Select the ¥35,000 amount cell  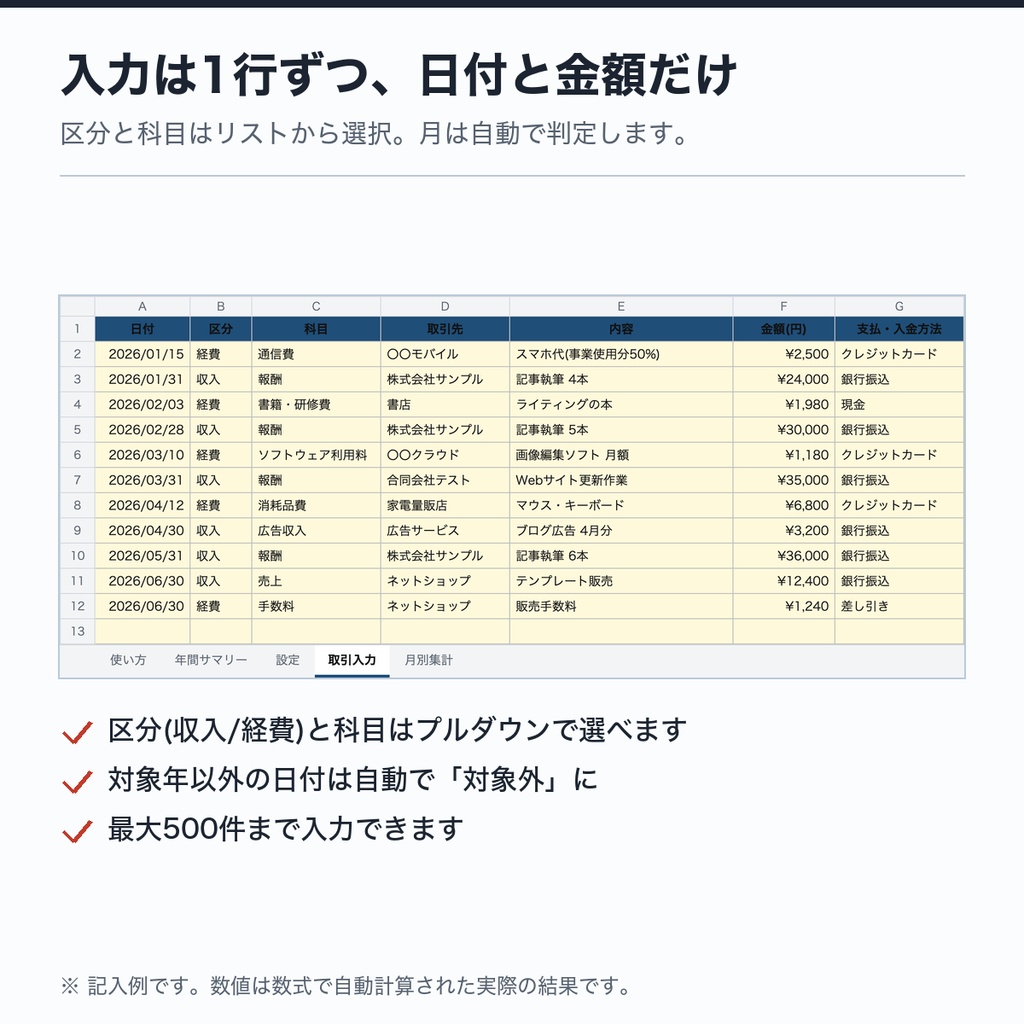point(784,480)
